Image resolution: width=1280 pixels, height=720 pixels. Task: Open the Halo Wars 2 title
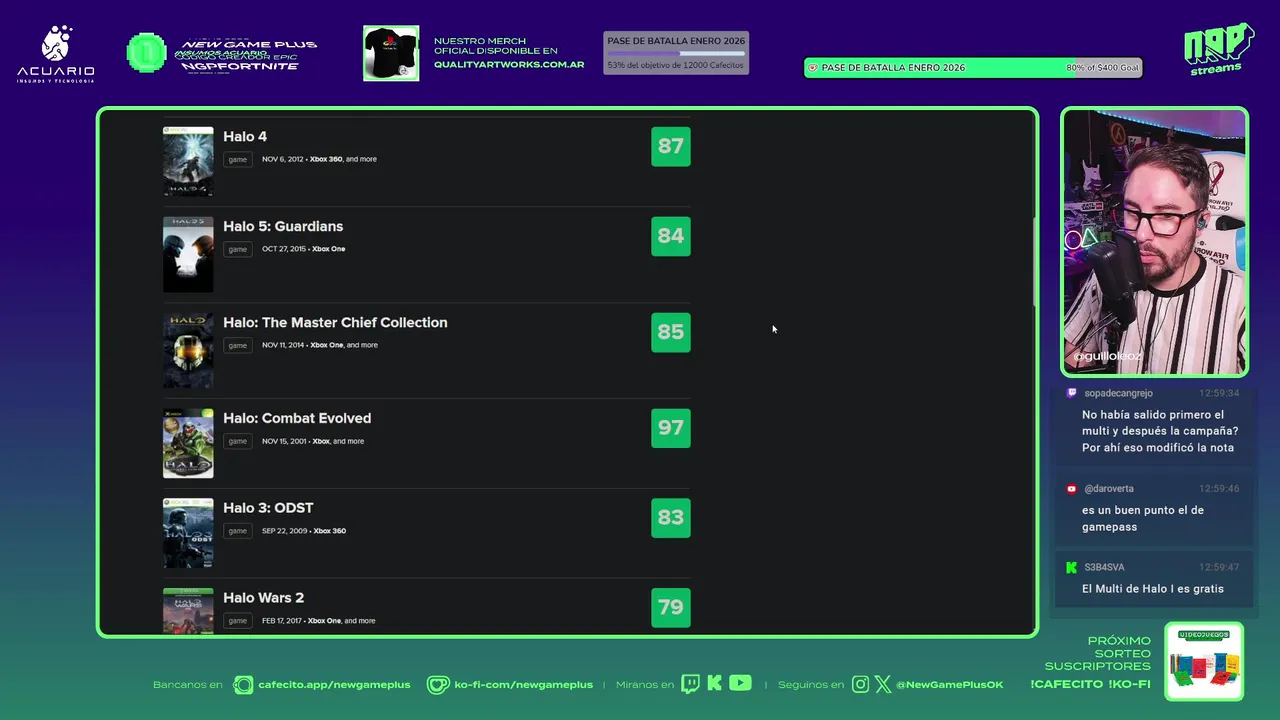coord(263,598)
